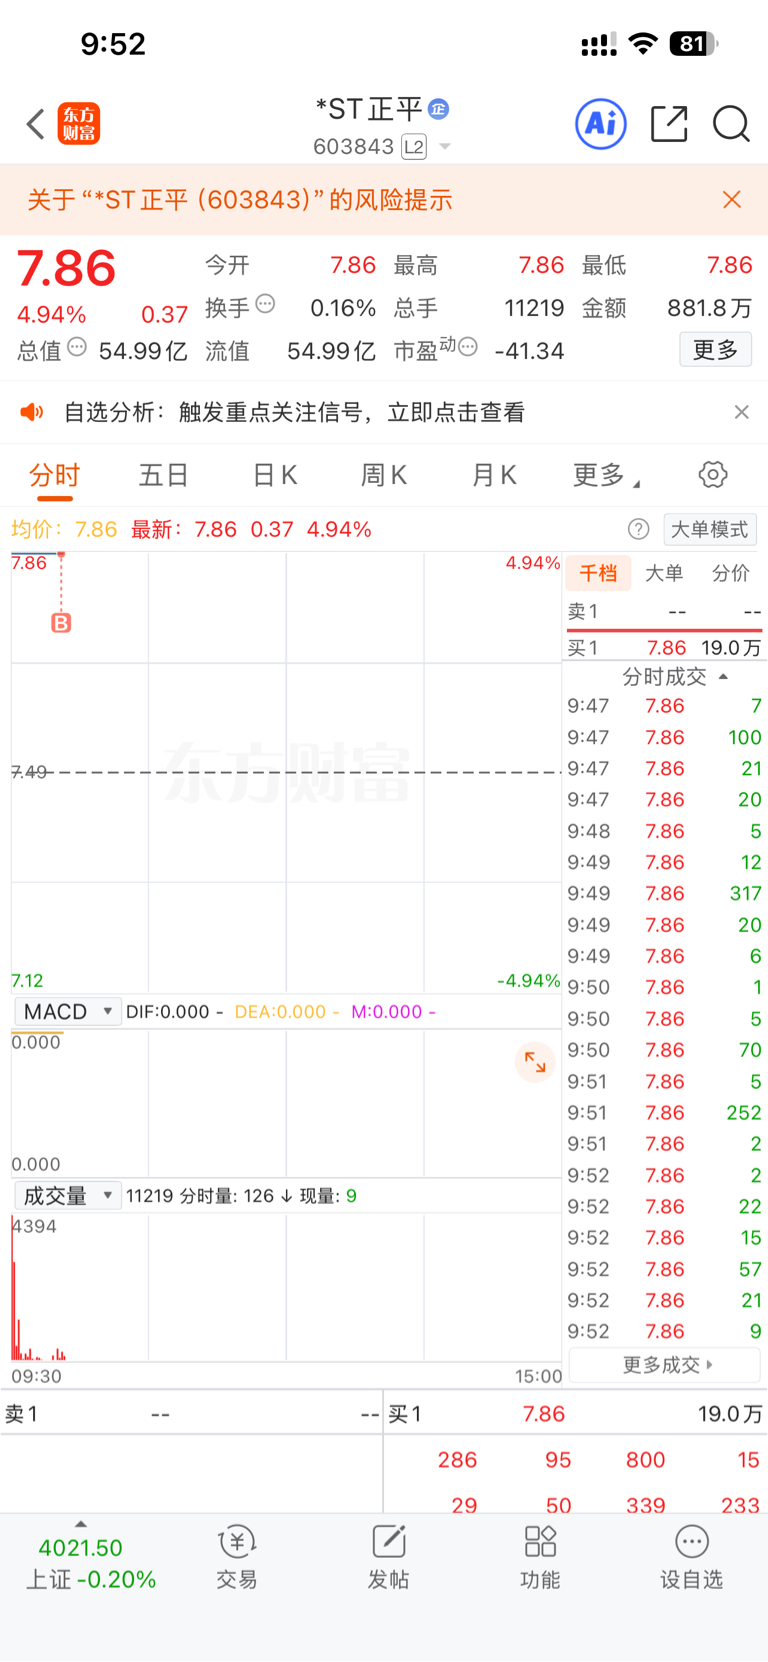The height and width of the screenshot is (1662, 768).
Task: Tap the L2 level badge
Action: [x=414, y=147]
